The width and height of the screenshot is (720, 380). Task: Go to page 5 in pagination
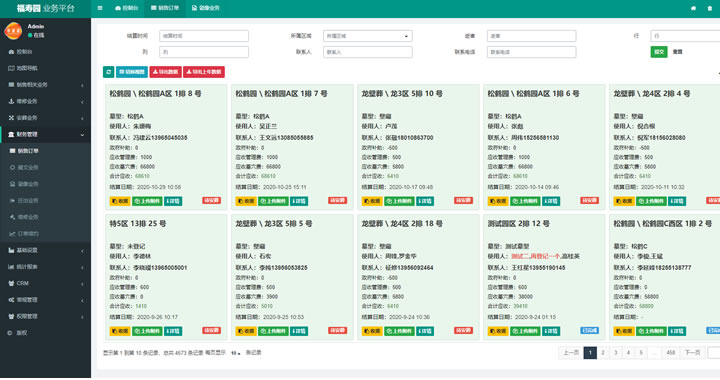point(641,352)
